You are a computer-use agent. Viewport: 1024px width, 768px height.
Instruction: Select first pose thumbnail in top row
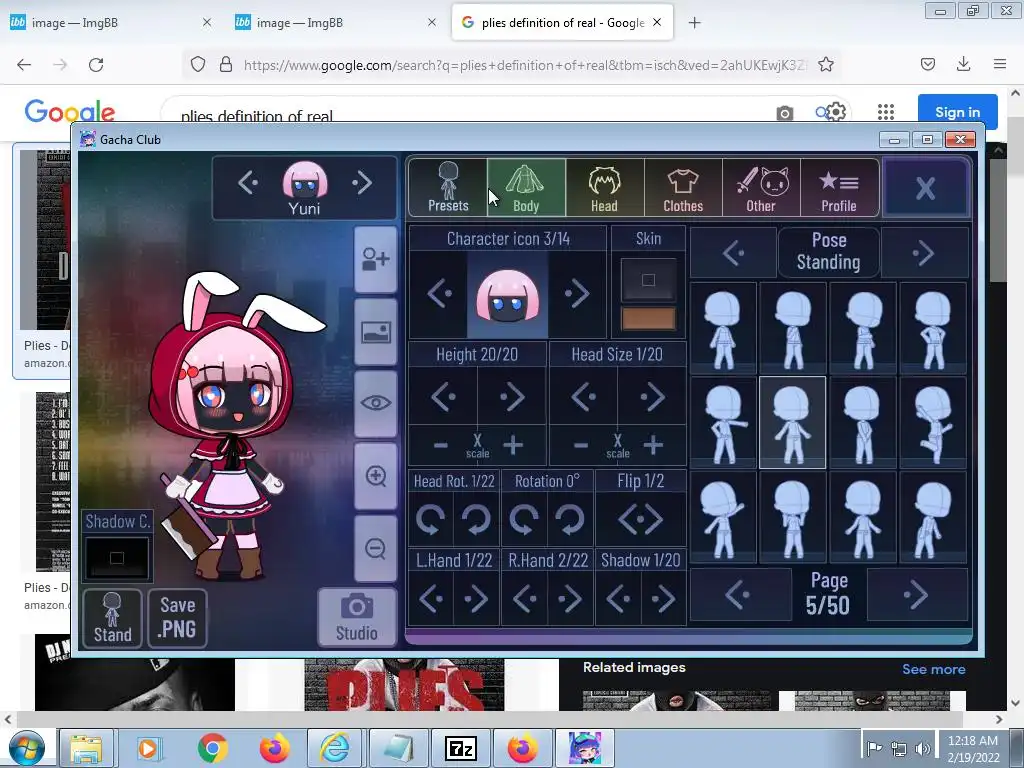pyautogui.click(x=723, y=328)
